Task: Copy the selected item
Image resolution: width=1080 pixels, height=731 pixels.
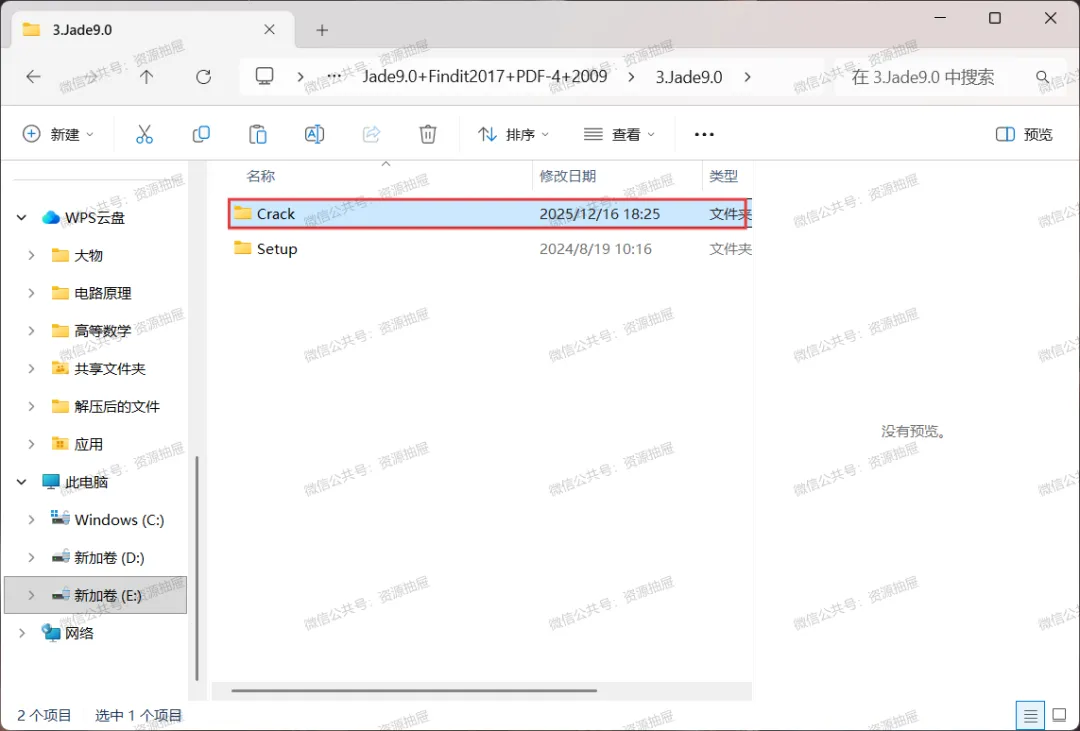Action: (201, 134)
